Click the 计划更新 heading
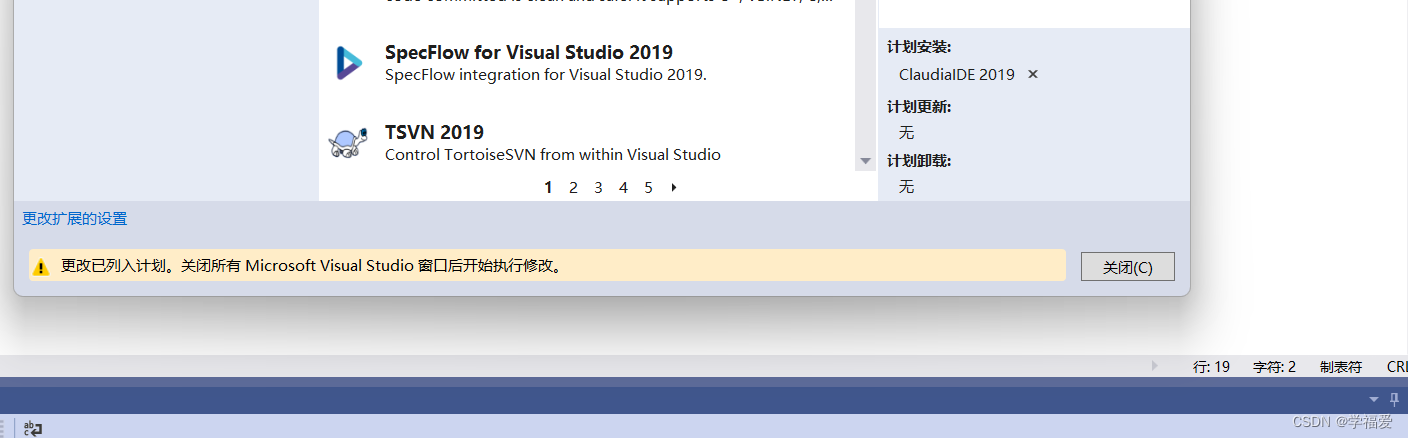Image resolution: width=1408 pixels, height=438 pixels. tap(919, 107)
